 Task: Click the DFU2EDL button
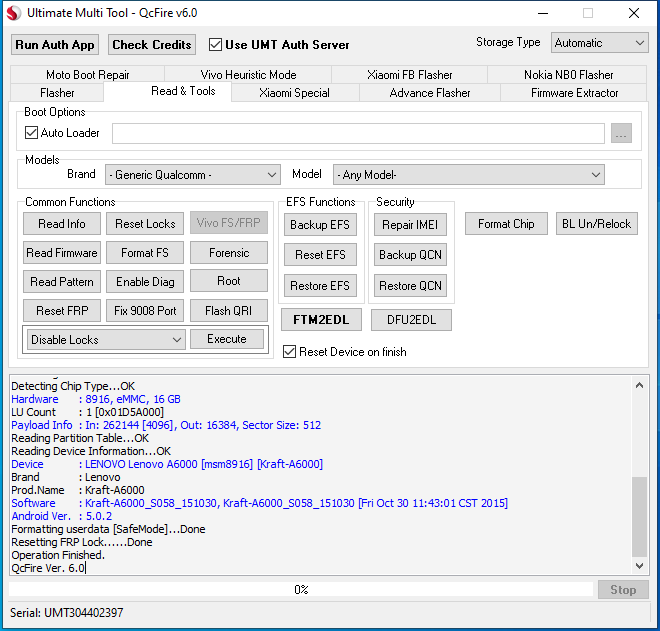point(411,320)
